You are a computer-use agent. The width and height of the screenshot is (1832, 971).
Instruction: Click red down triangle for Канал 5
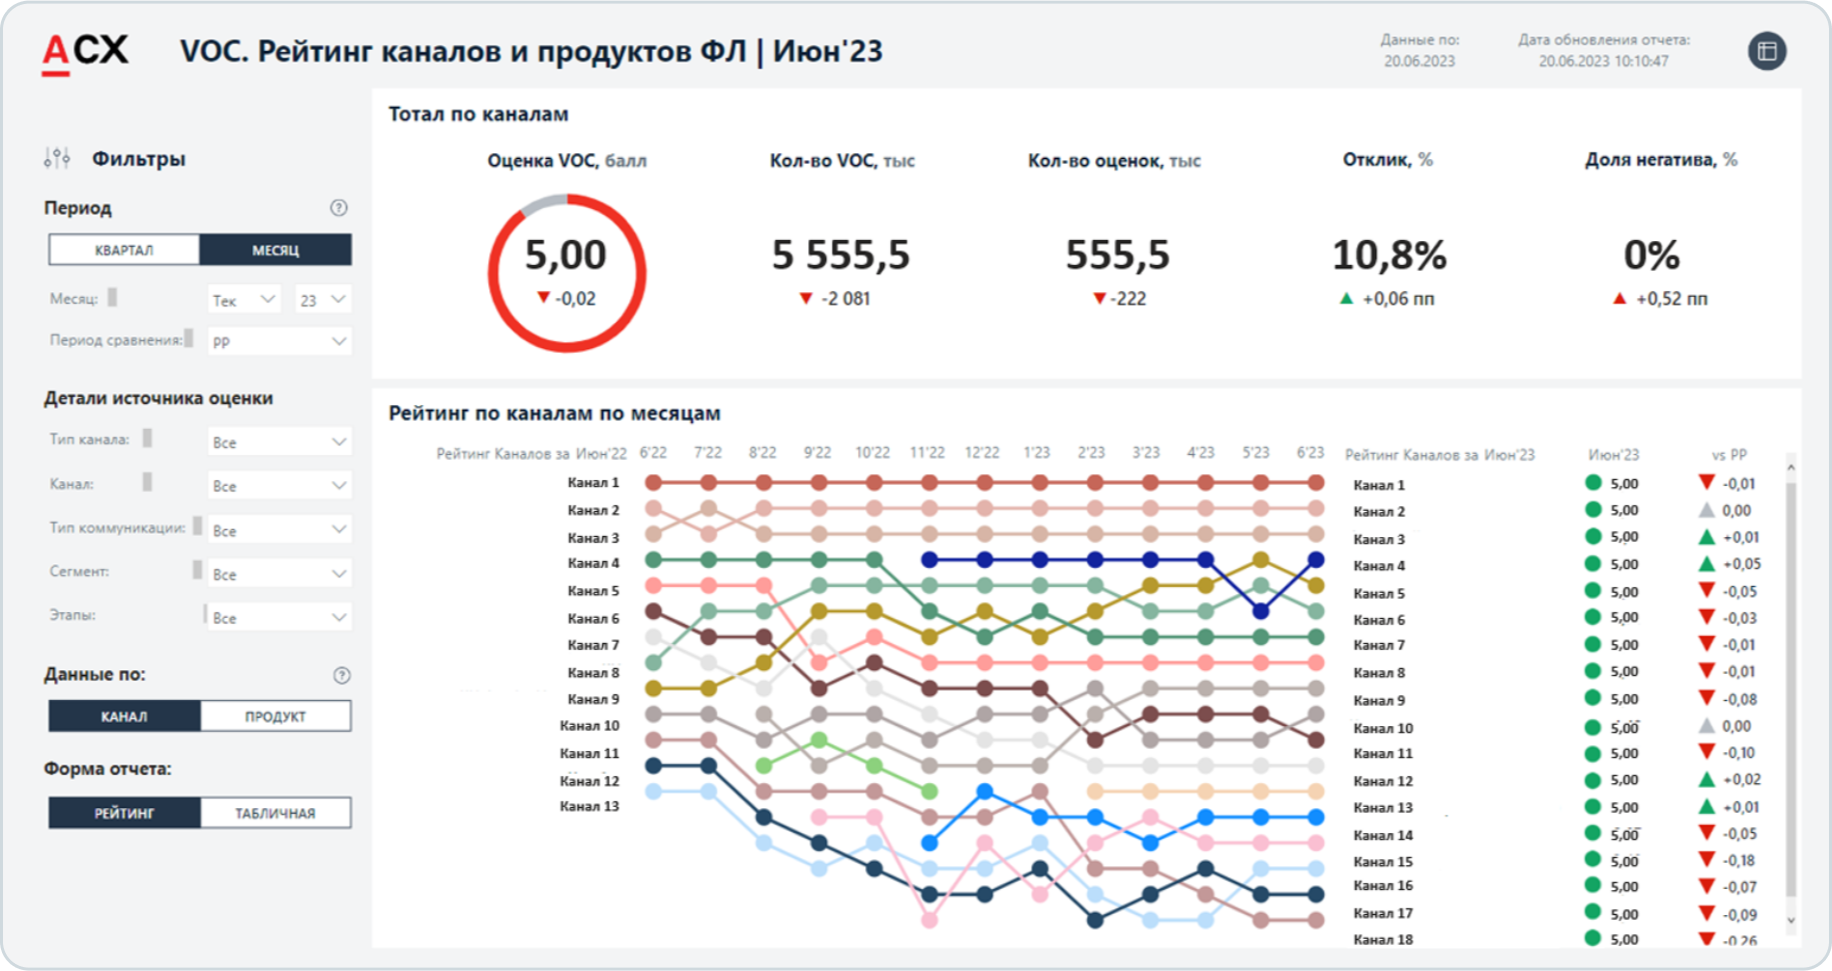click(1707, 591)
